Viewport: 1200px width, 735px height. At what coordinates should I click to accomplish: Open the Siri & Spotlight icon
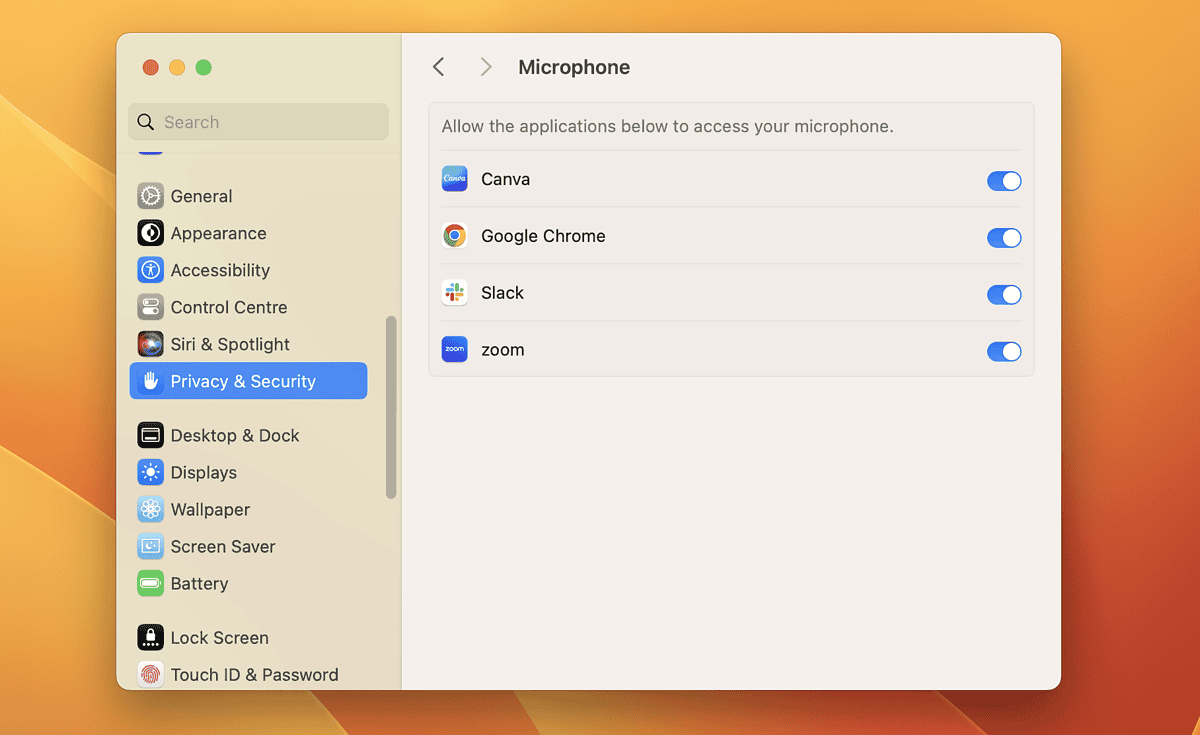pos(150,343)
